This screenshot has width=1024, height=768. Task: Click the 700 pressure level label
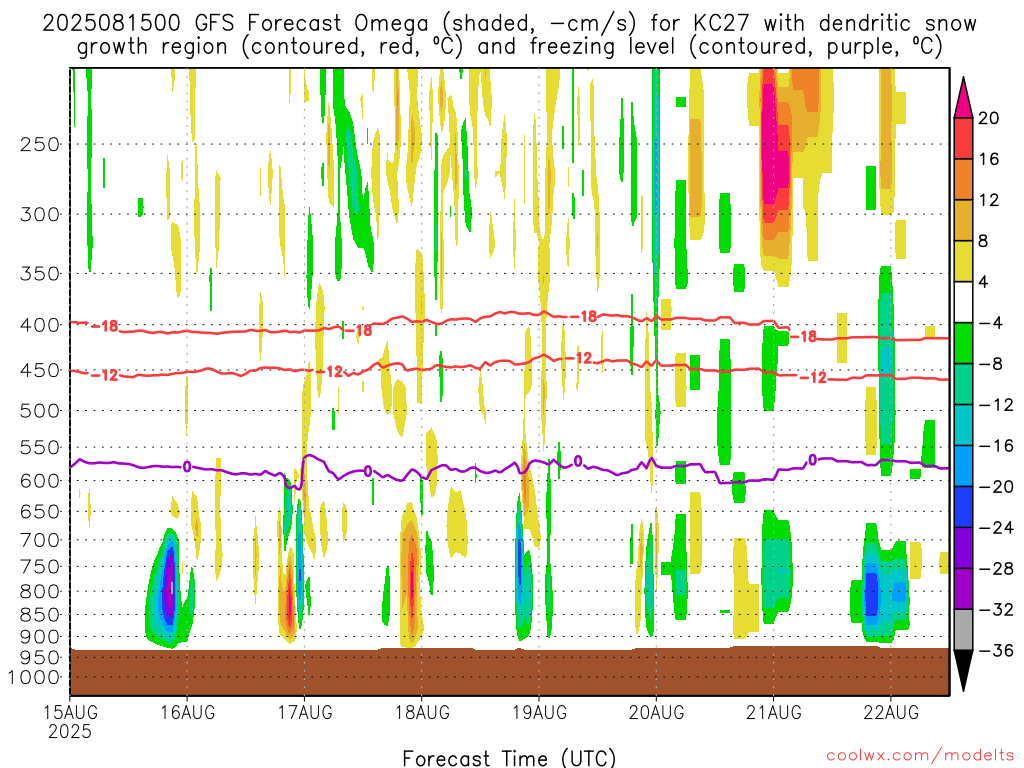coord(40,540)
